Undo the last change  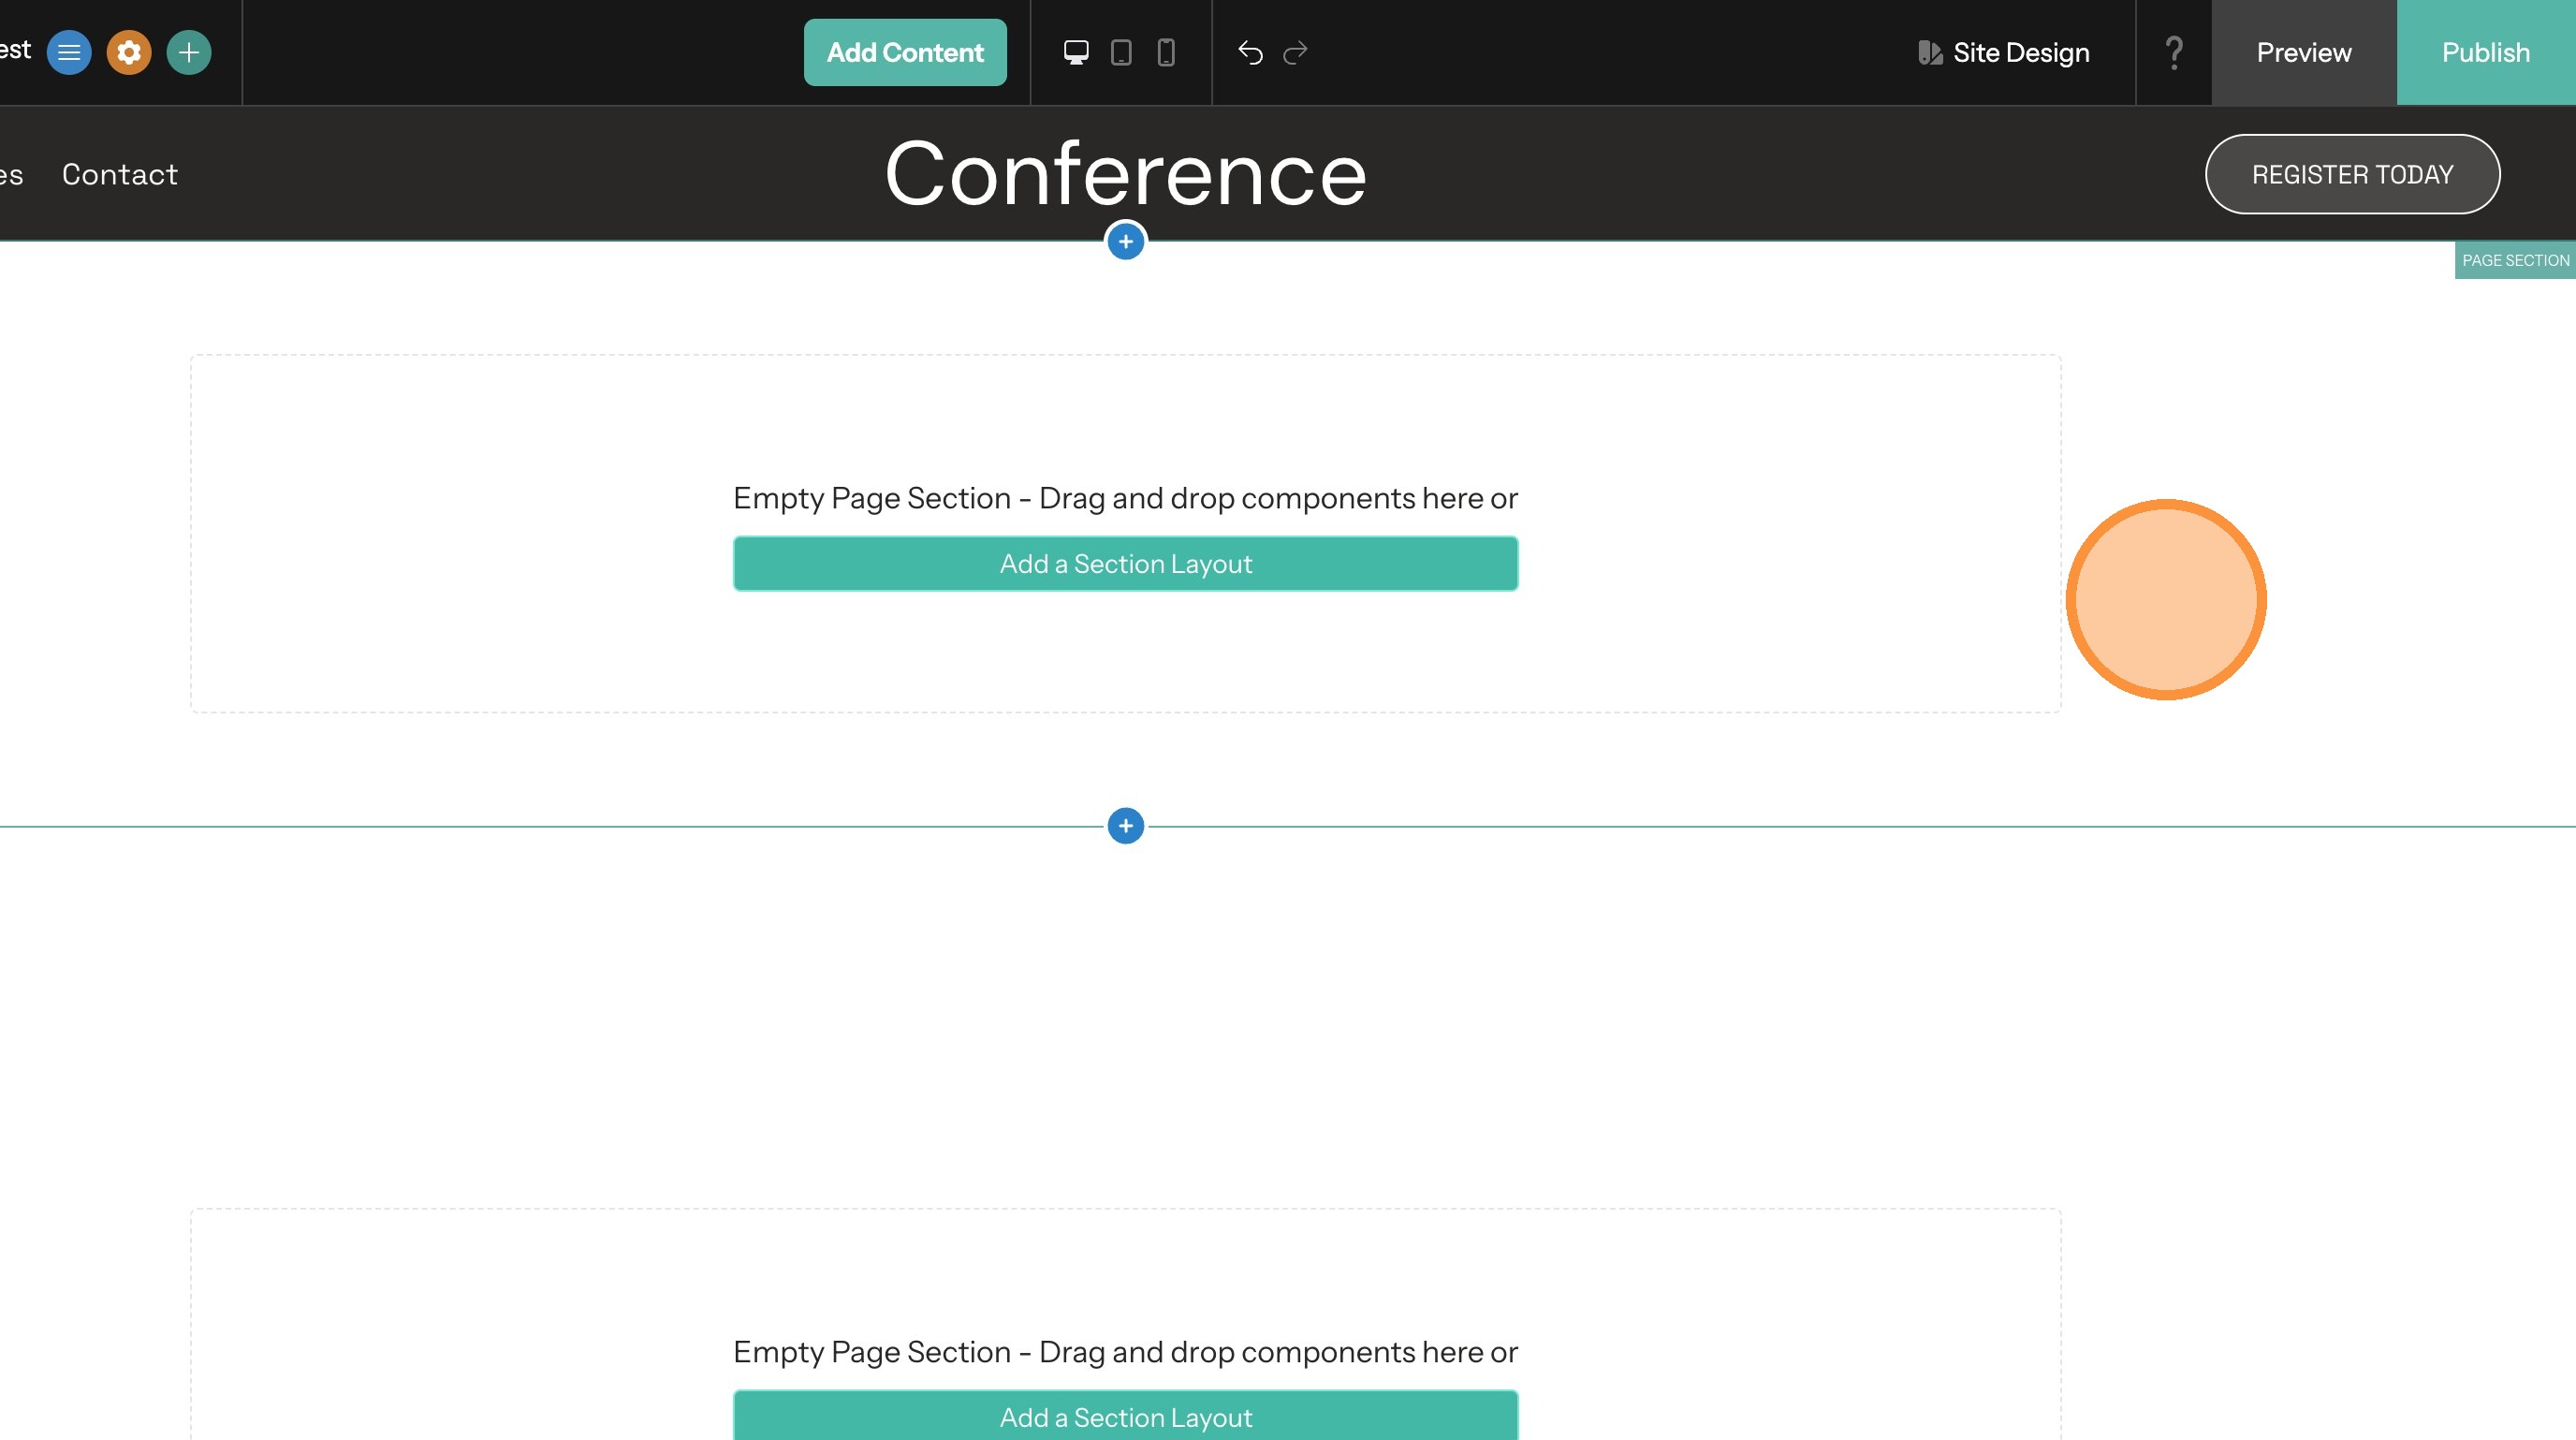pos(1250,52)
